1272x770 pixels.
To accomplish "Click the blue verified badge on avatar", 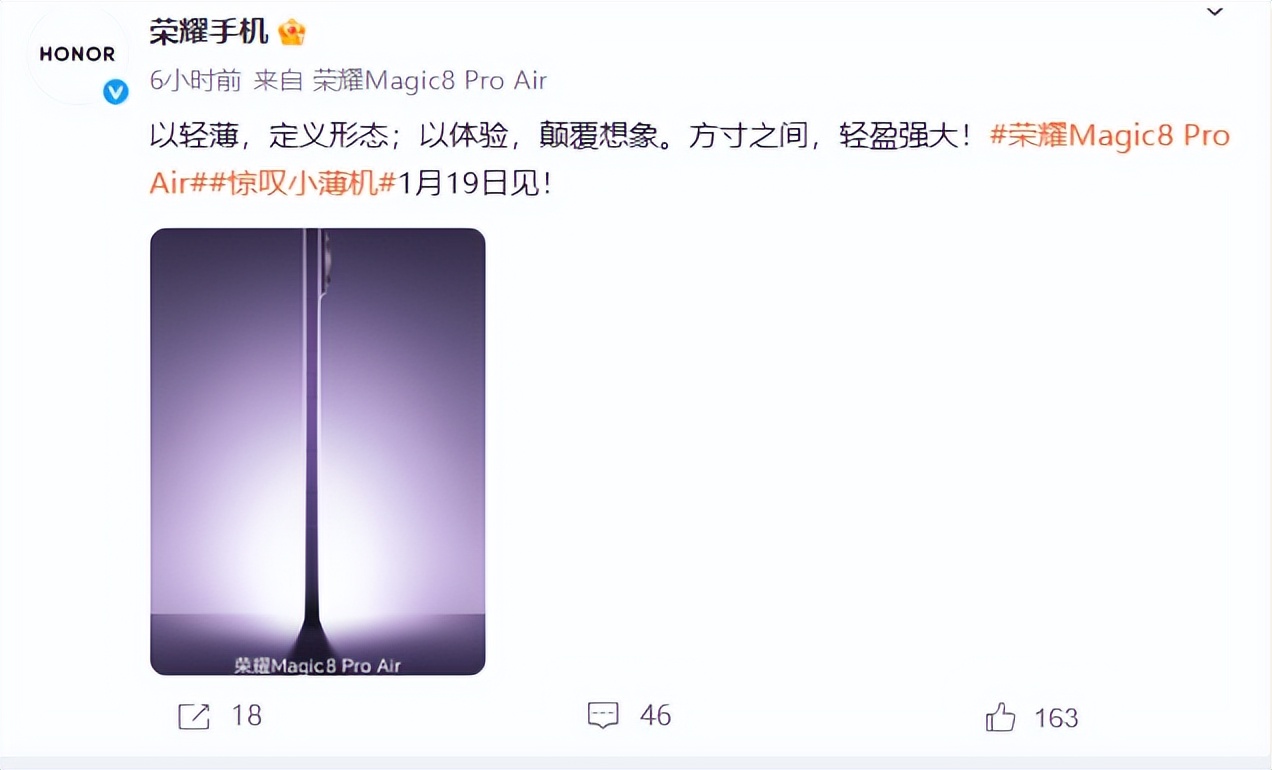I will click(116, 92).
